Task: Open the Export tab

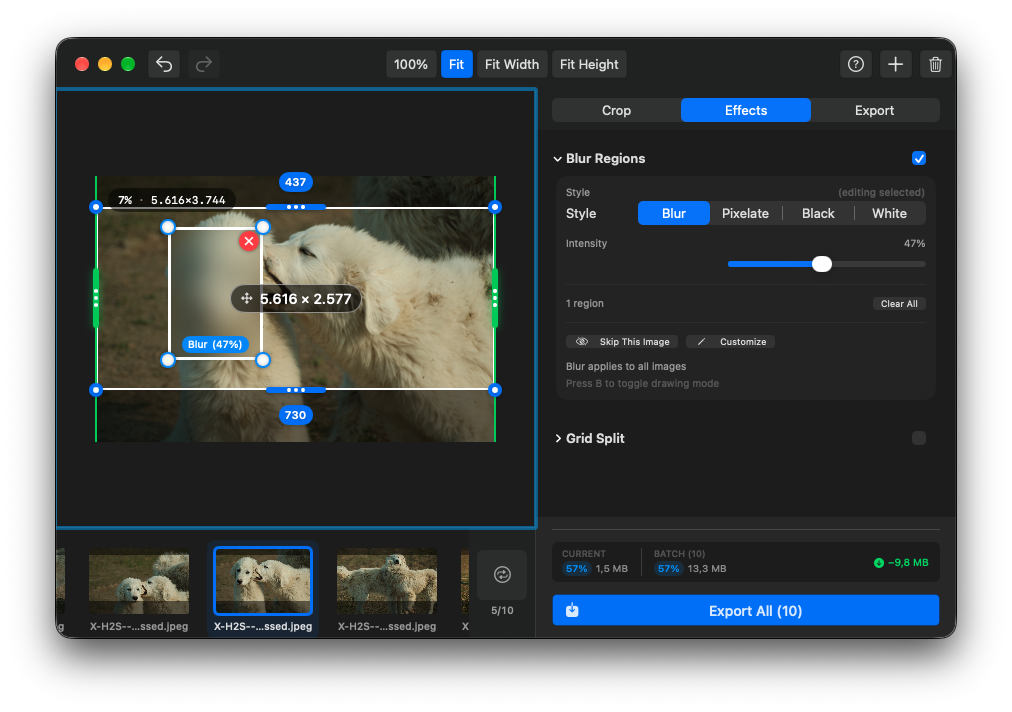Action: (x=875, y=110)
